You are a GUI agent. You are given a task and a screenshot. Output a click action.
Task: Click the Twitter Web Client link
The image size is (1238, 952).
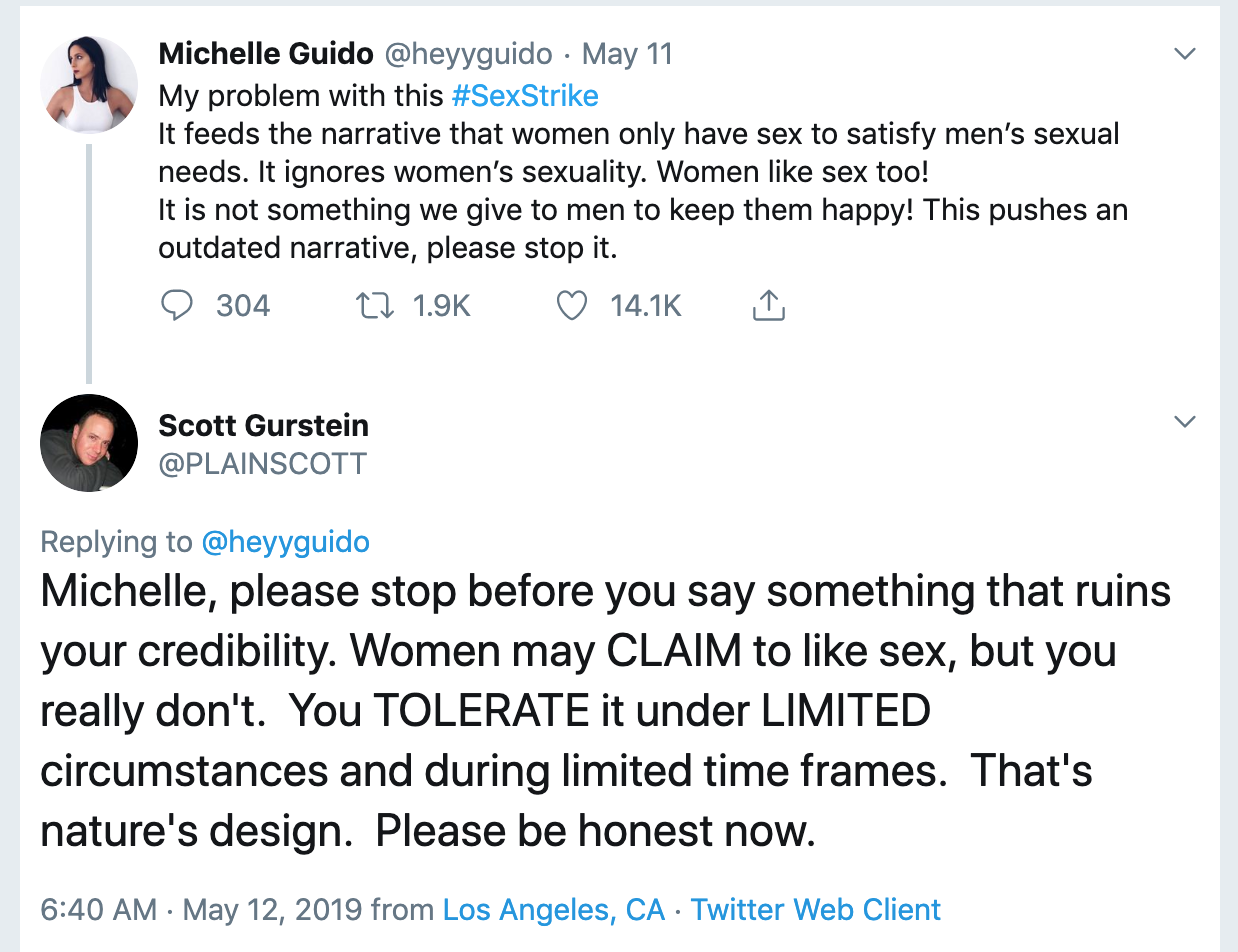816,910
